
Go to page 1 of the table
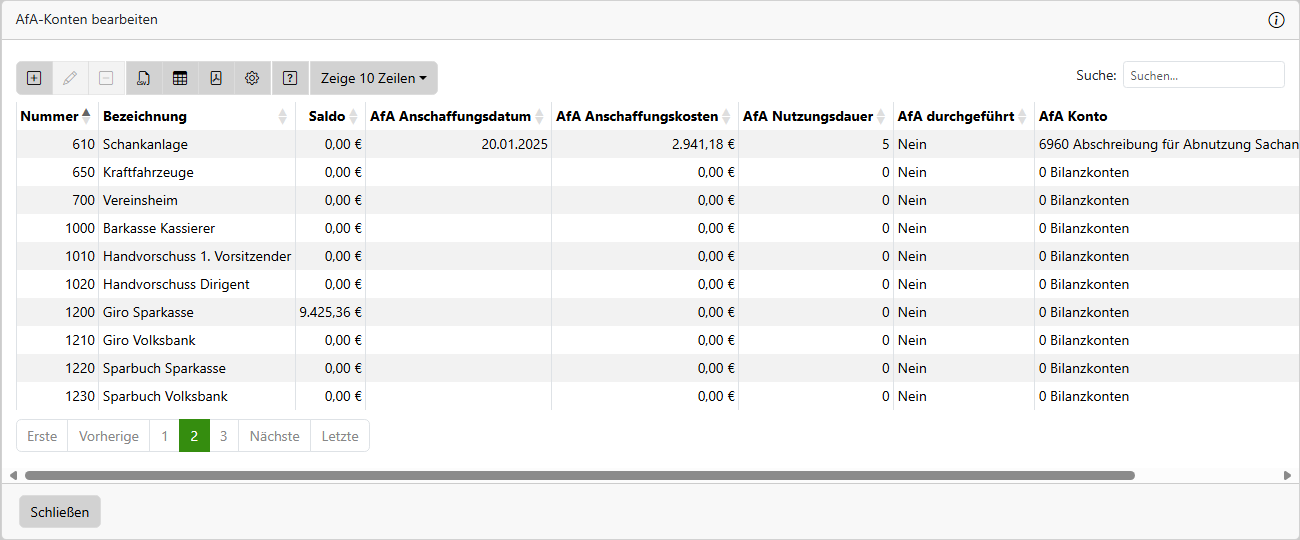[165, 436]
